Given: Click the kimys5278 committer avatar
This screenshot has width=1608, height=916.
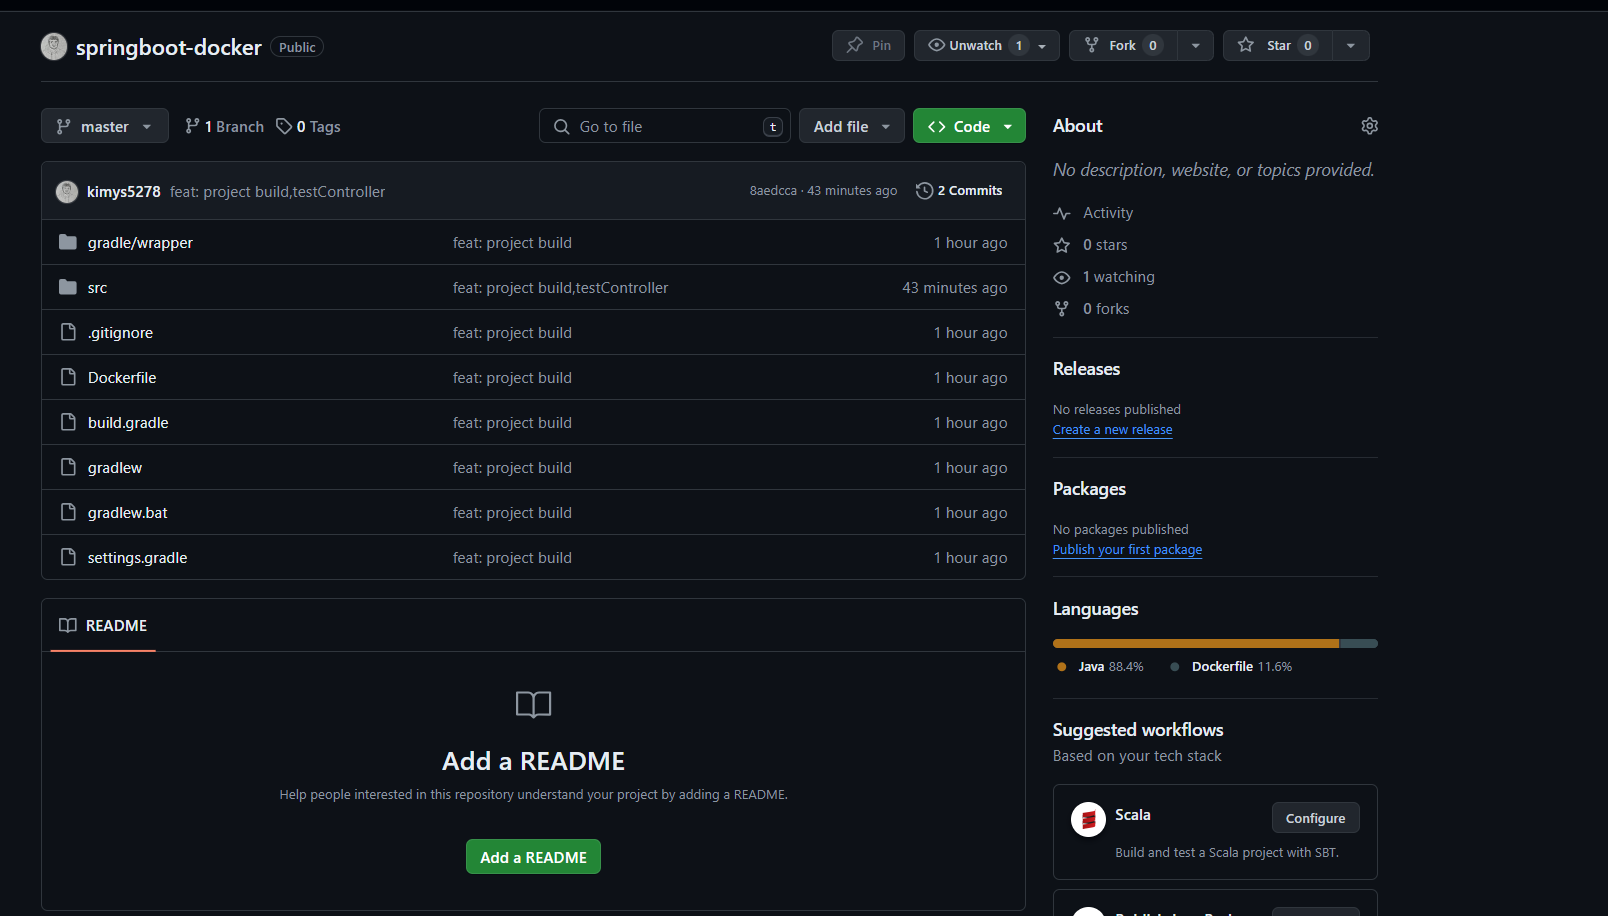Looking at the screenshot, I should pos(67,191).
